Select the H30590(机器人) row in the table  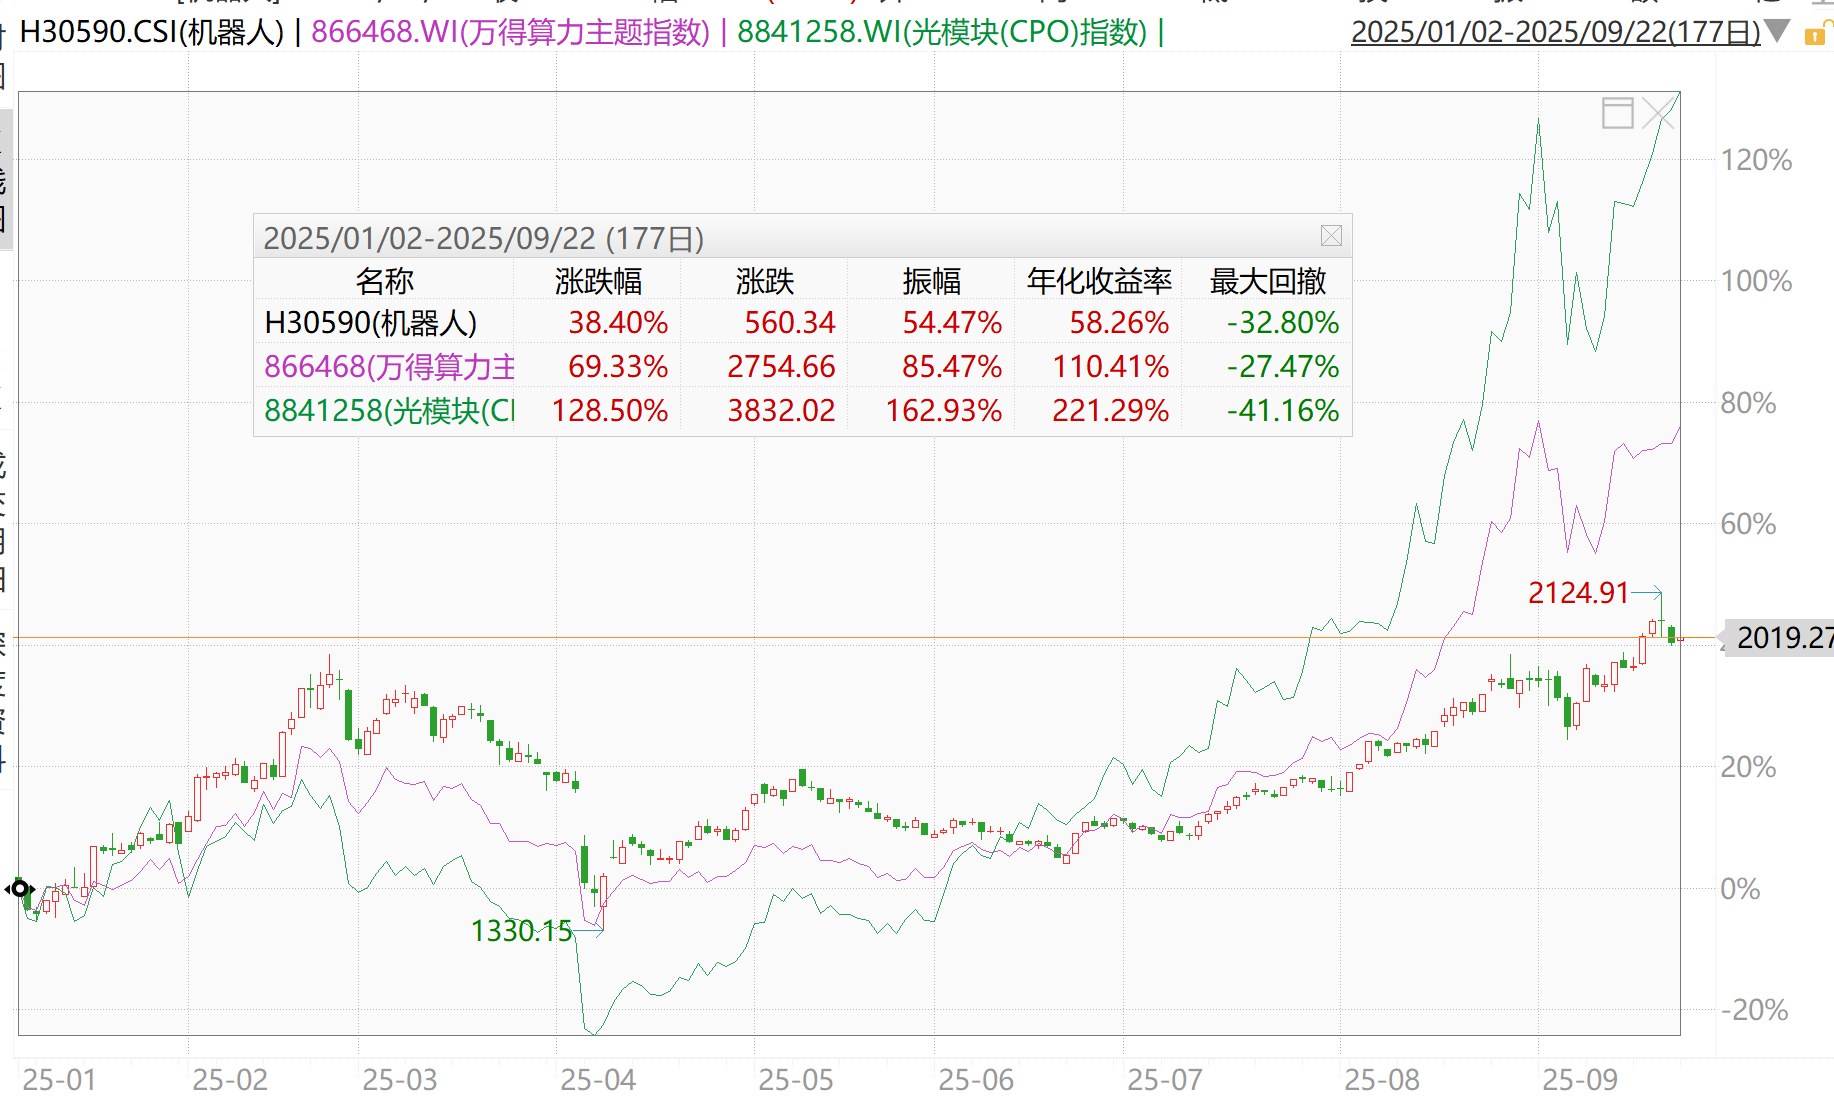click(x=372, y=322)
